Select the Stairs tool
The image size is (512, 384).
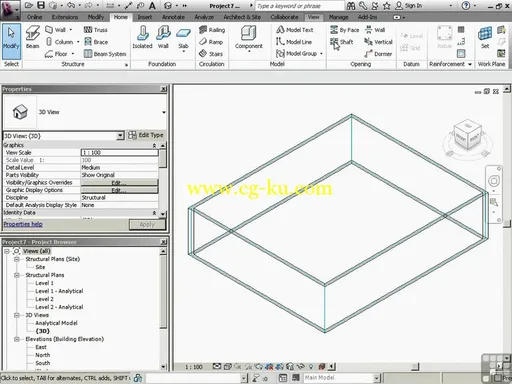coord(211,54)
